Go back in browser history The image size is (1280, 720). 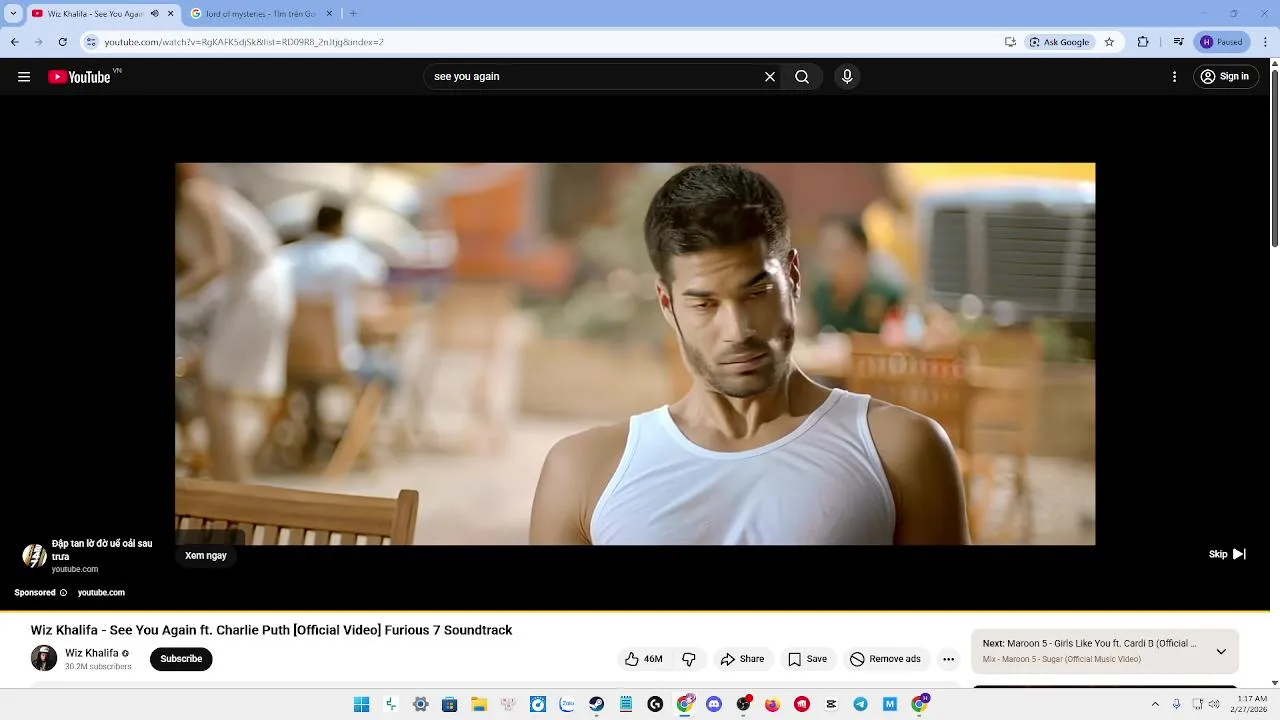(x=14, y=42)
